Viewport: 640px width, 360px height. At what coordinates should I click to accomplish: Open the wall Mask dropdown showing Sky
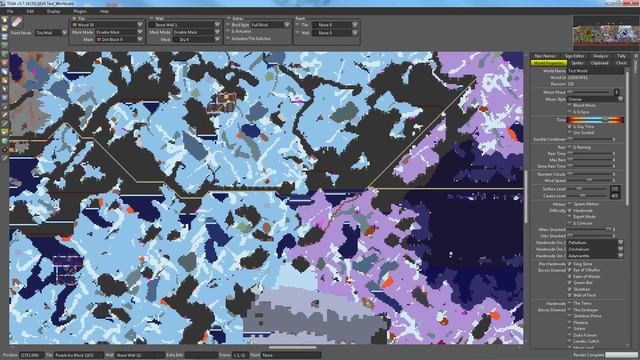click(196, 39)
